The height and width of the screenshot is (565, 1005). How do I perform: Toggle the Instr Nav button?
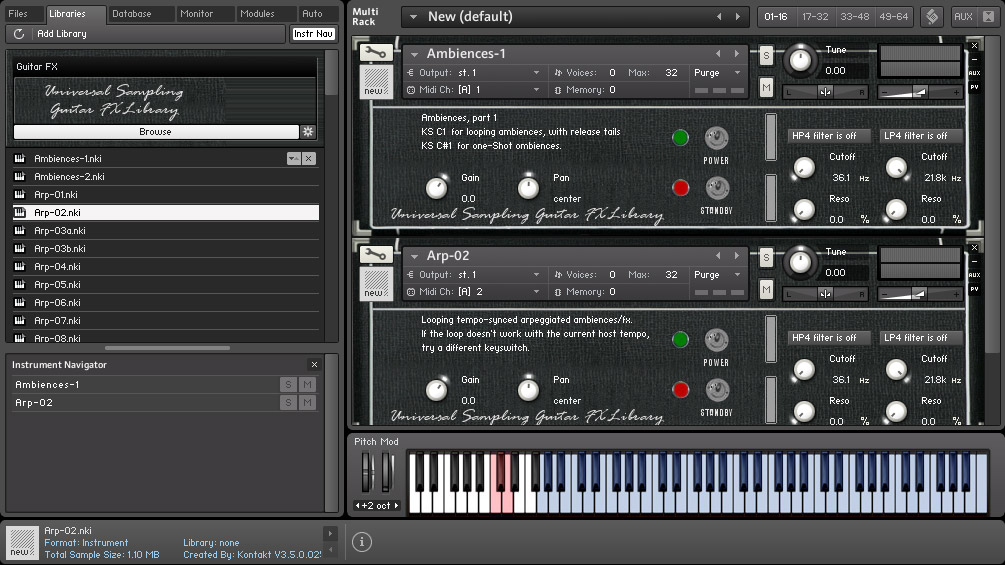(313, 34)
